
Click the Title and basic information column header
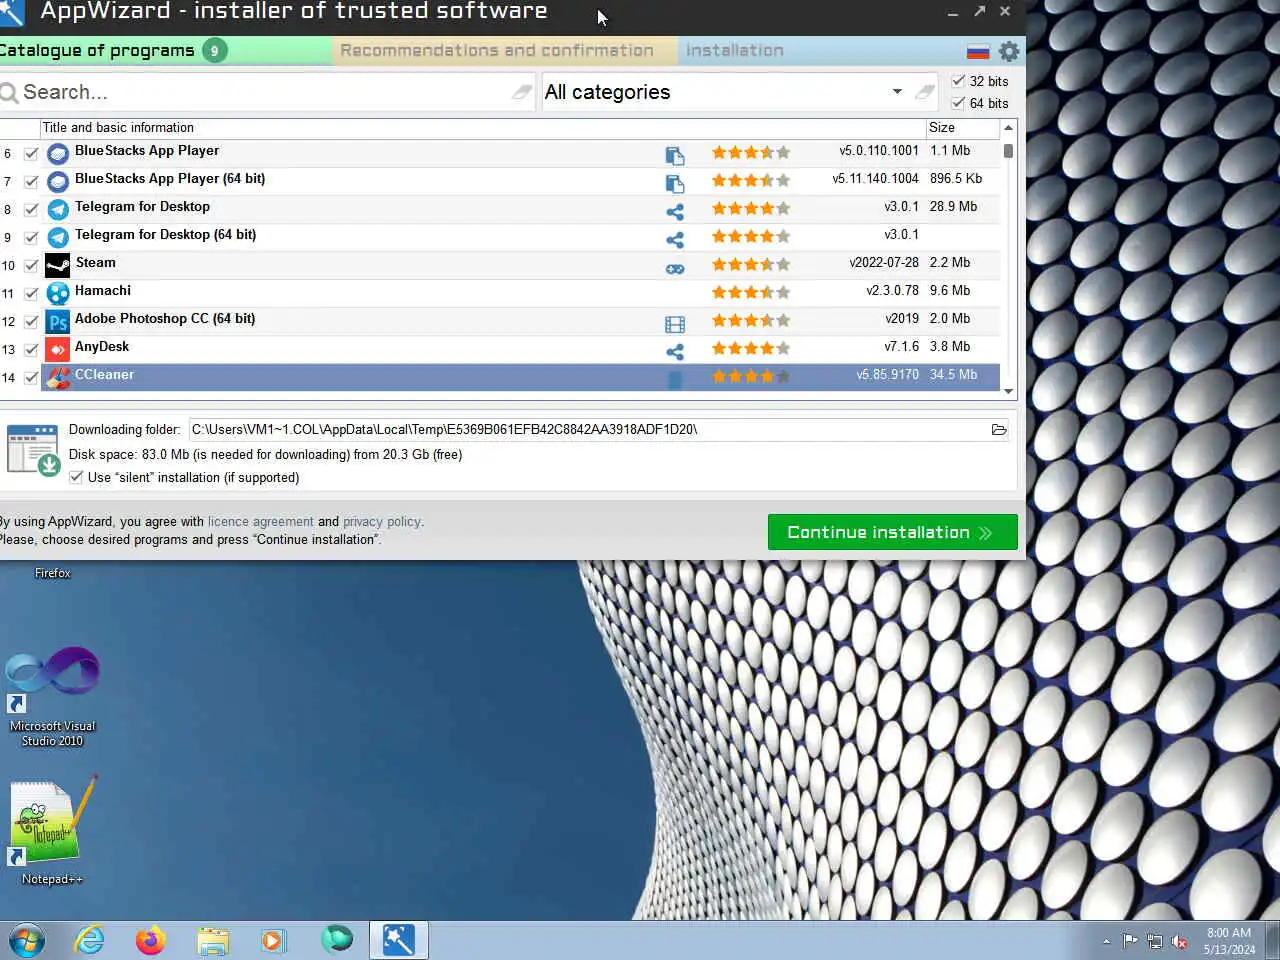click(x=482, y=128)
